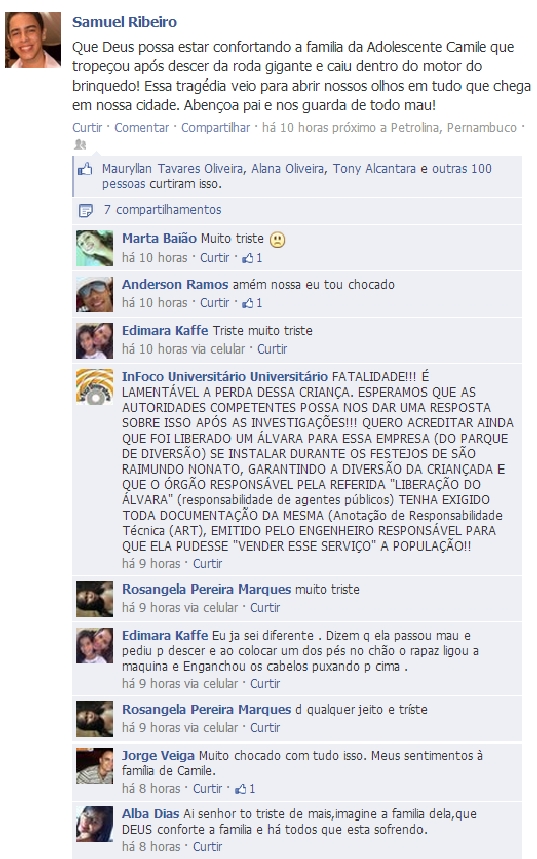Click Comentar under the main post
Image resolution: width=537 pixels, height=859 pixels.
point(141,128)
